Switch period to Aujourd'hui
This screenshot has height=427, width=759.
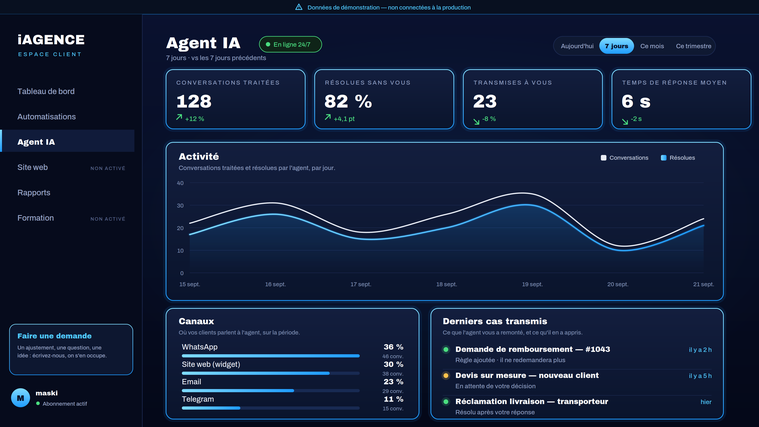(x=577, y=46)
